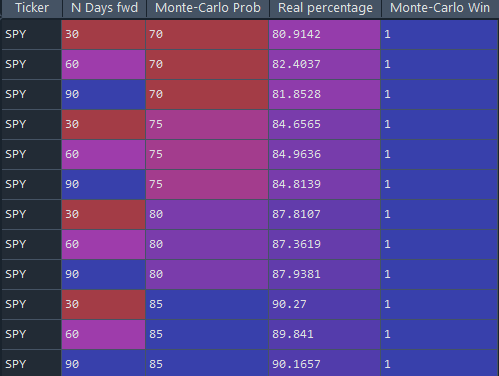Click Prob 75 in the 84.6565 row

click(x=207, y=124)
